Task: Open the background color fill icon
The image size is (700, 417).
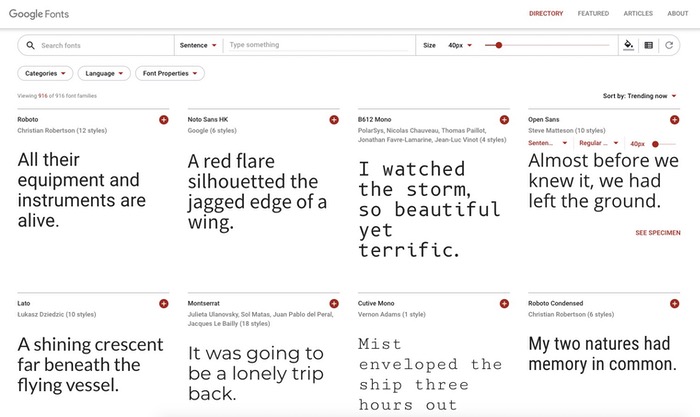Action: click(x=629, y=45)
